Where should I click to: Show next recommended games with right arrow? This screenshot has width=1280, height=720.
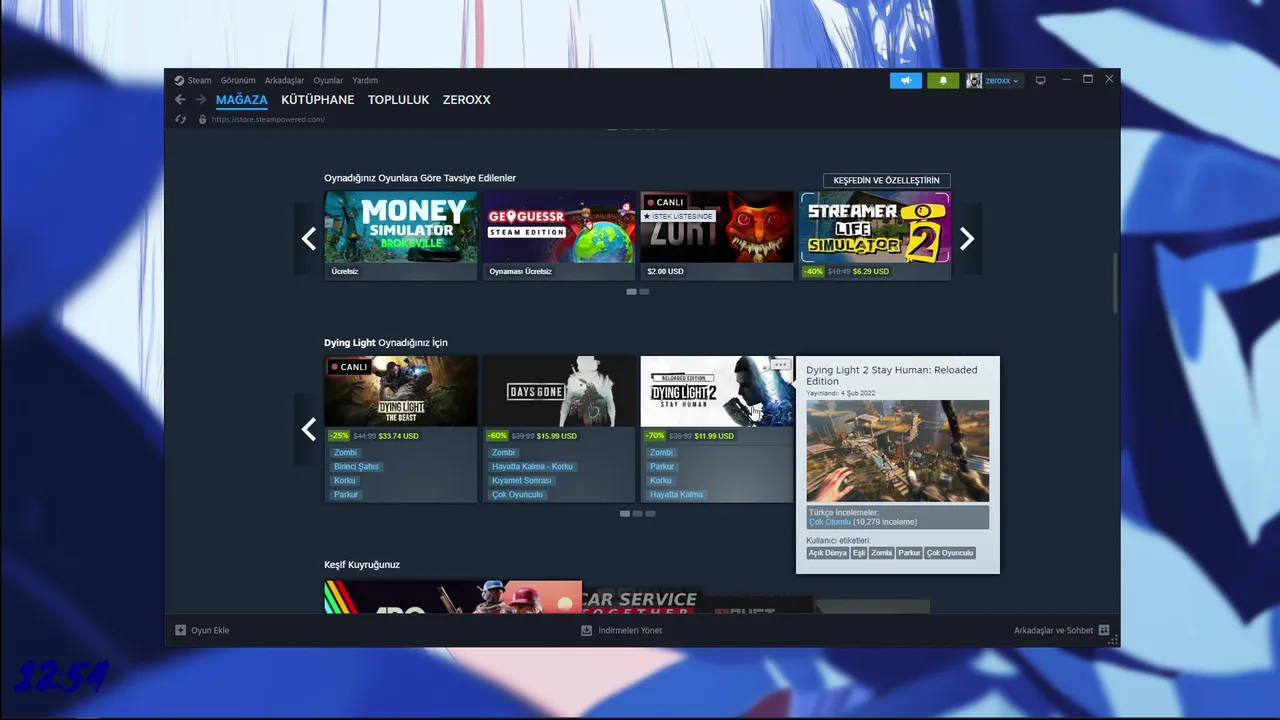[x=967, y=238]
